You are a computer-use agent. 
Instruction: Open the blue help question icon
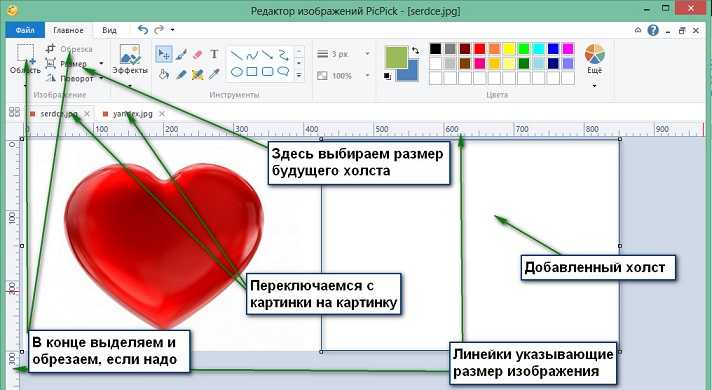pos(653,30)
